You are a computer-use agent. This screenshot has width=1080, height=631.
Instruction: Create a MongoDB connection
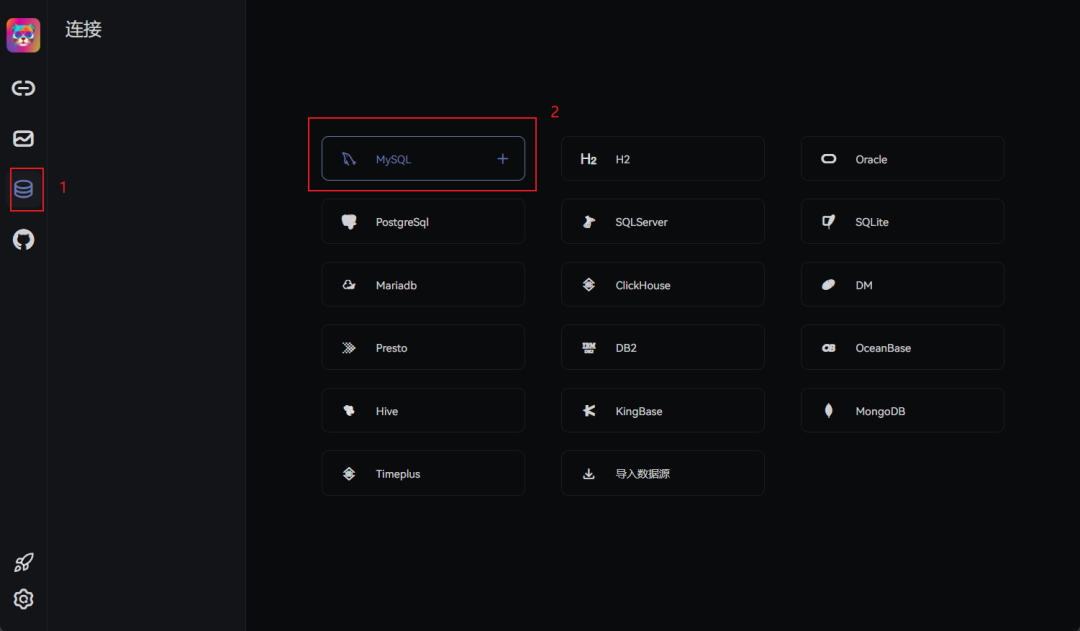pos(902,411)
